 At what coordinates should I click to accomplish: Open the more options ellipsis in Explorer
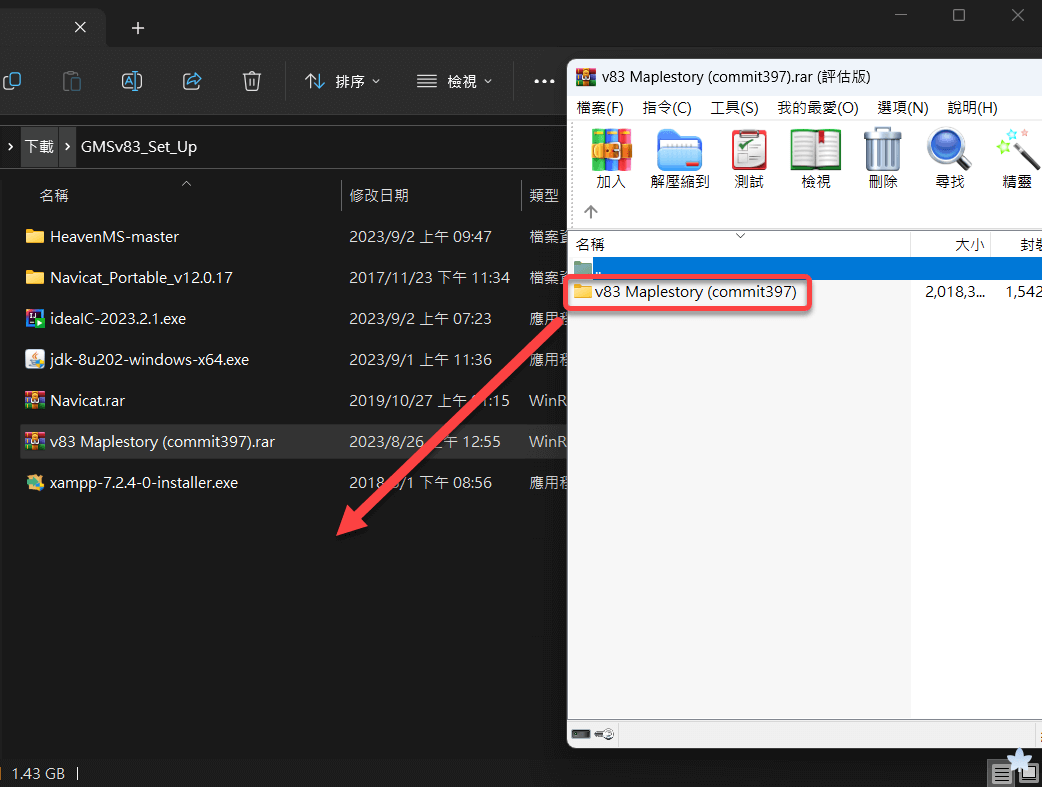pyautogui.click(x=544, y=81)
